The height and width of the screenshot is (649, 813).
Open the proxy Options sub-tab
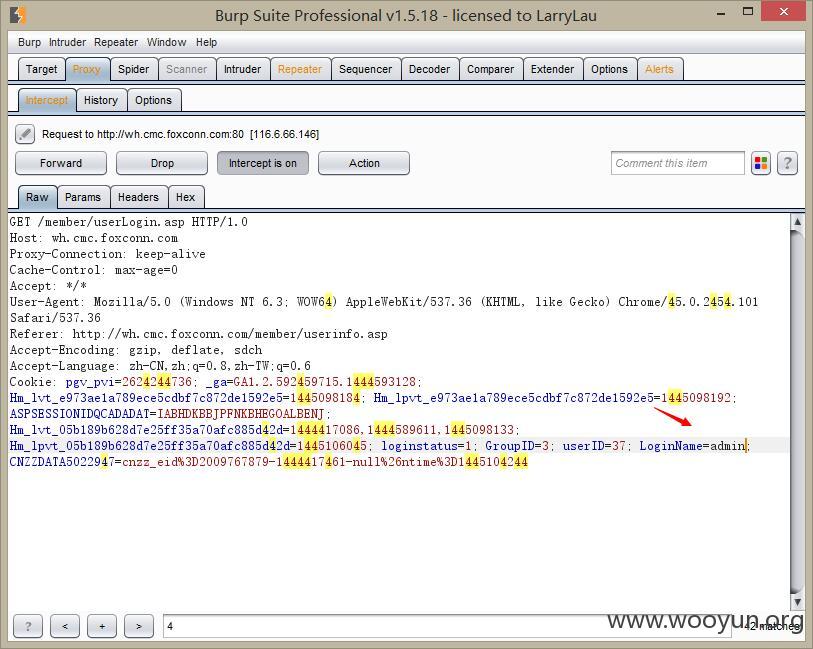pos(153,100)
